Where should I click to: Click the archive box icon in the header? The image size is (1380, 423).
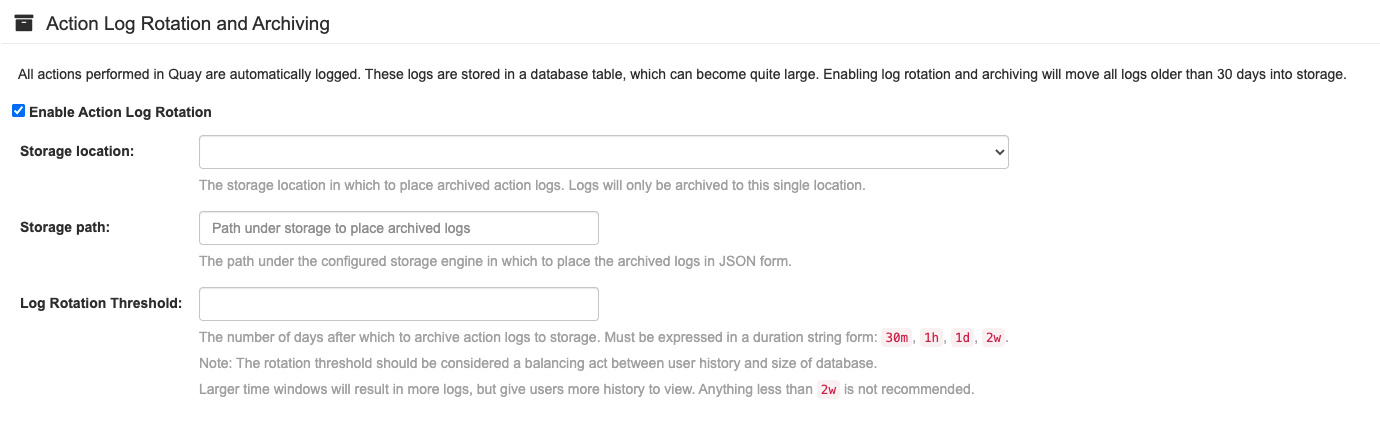point(24,23)
